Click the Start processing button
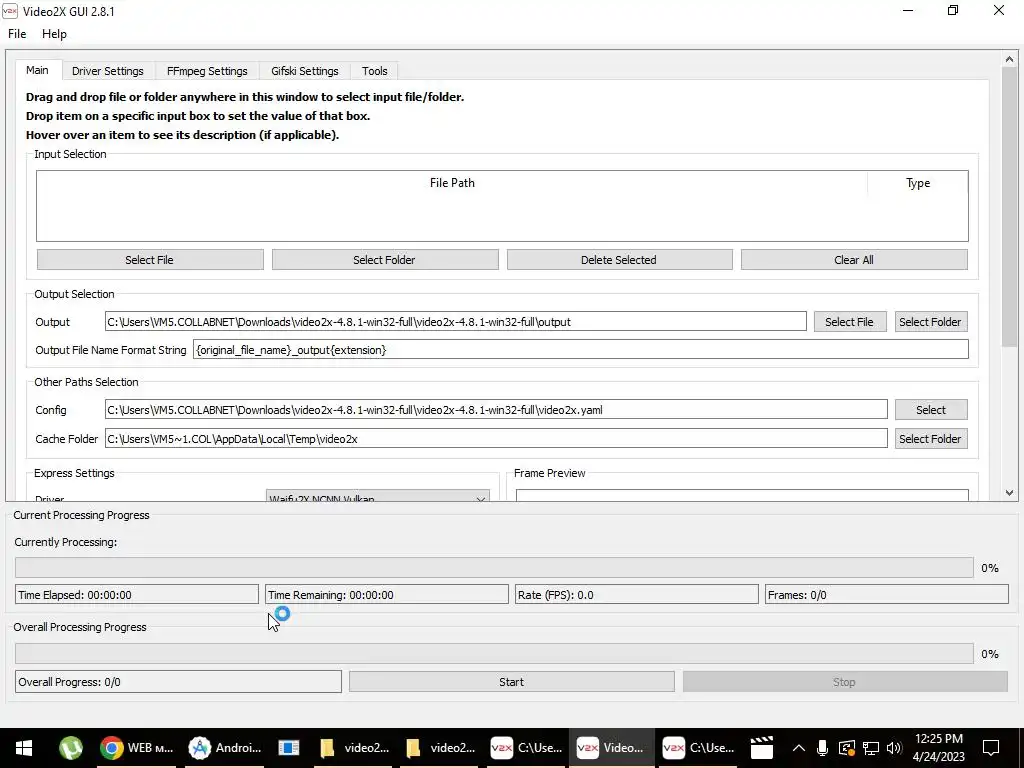Image resolution: width=1024 pixels, height=768 pixels. [511, 682]
